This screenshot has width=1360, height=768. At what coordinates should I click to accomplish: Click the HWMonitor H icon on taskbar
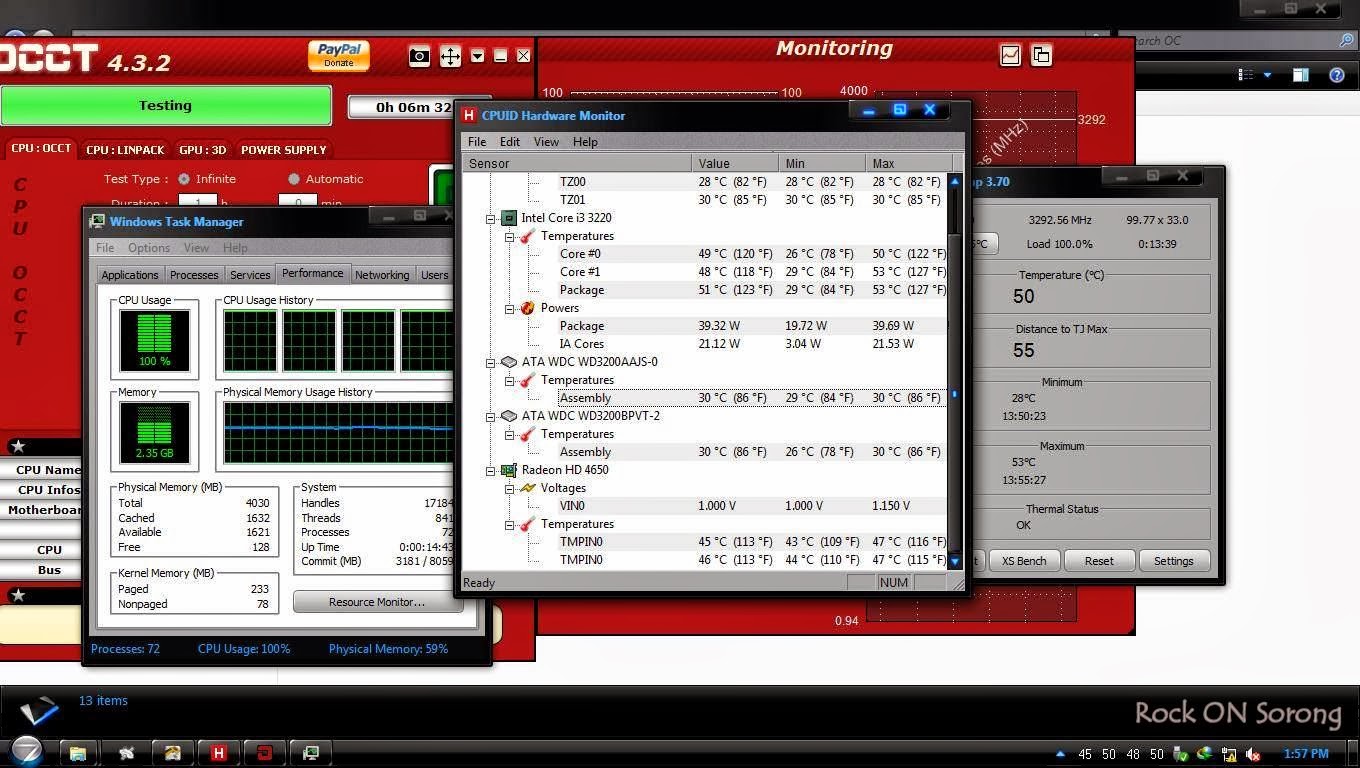point(218,752)
